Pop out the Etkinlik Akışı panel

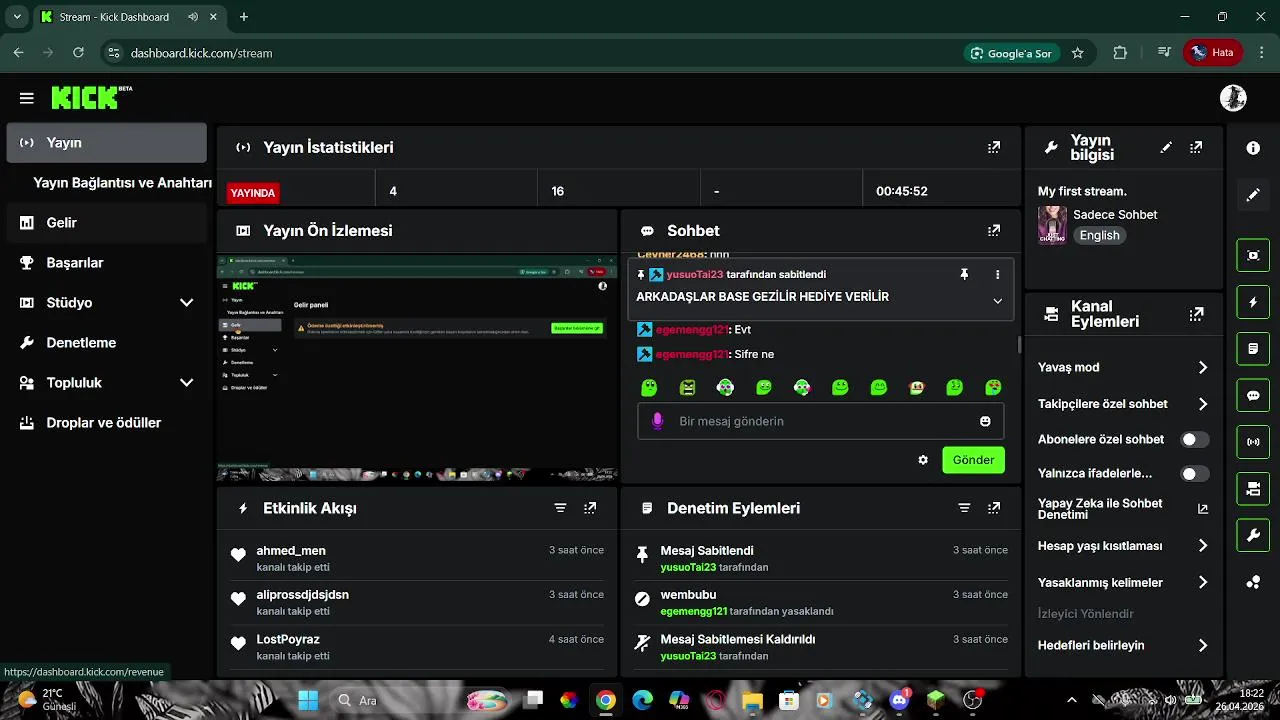click(x=590, y=508)
